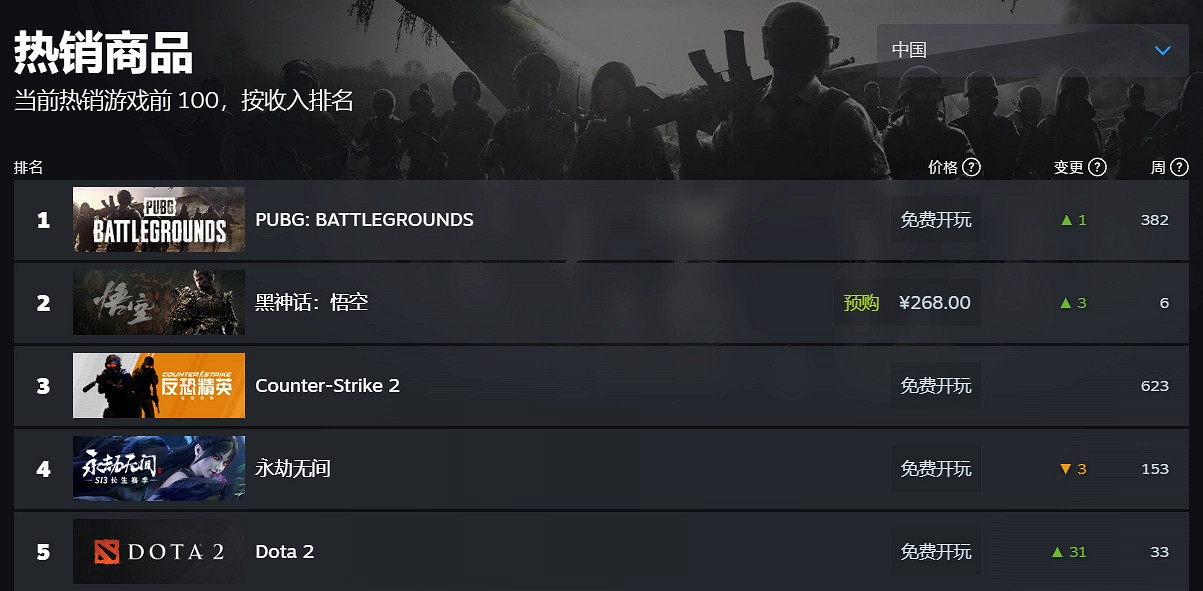The image size is (1203, 591).
Task: Click the Counter-Strike 2 cover image
Action: [x=159, y=385]
